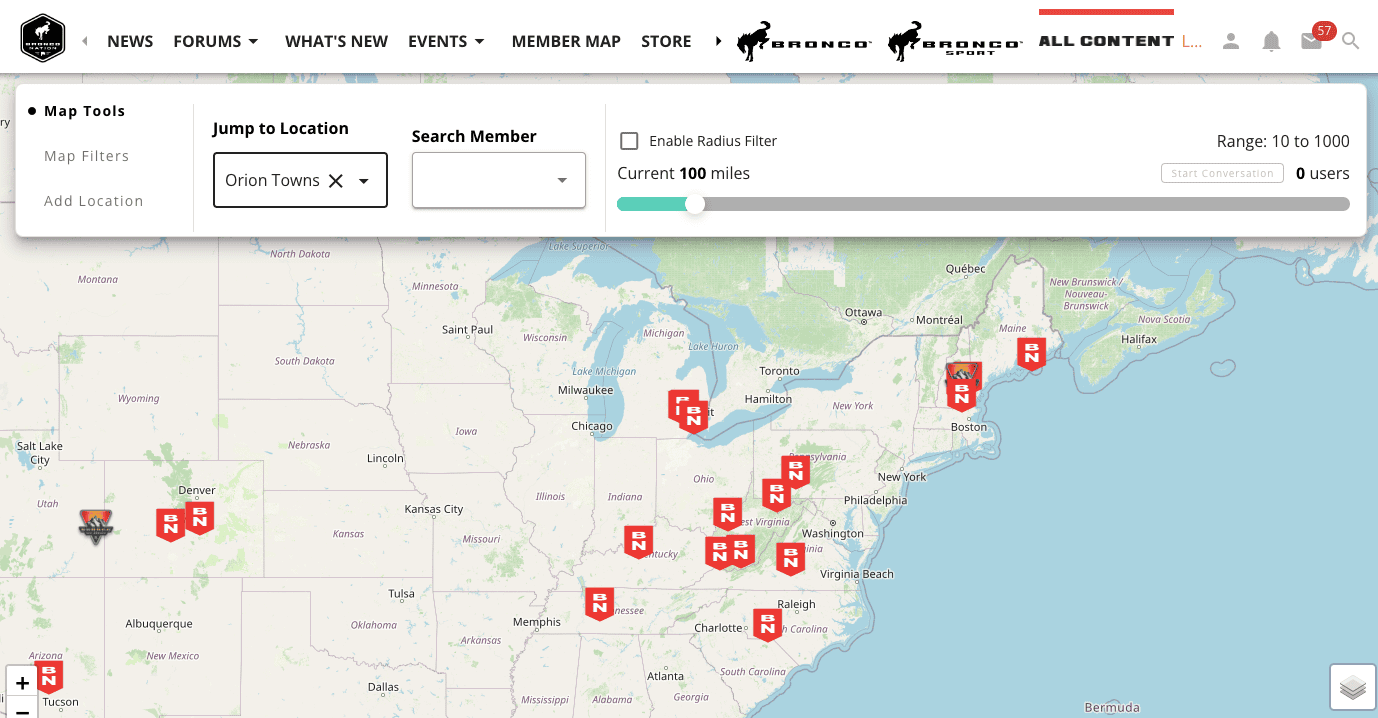
Task: Select the BN marker in western Kentucky
Action: [x=638, y=542]
